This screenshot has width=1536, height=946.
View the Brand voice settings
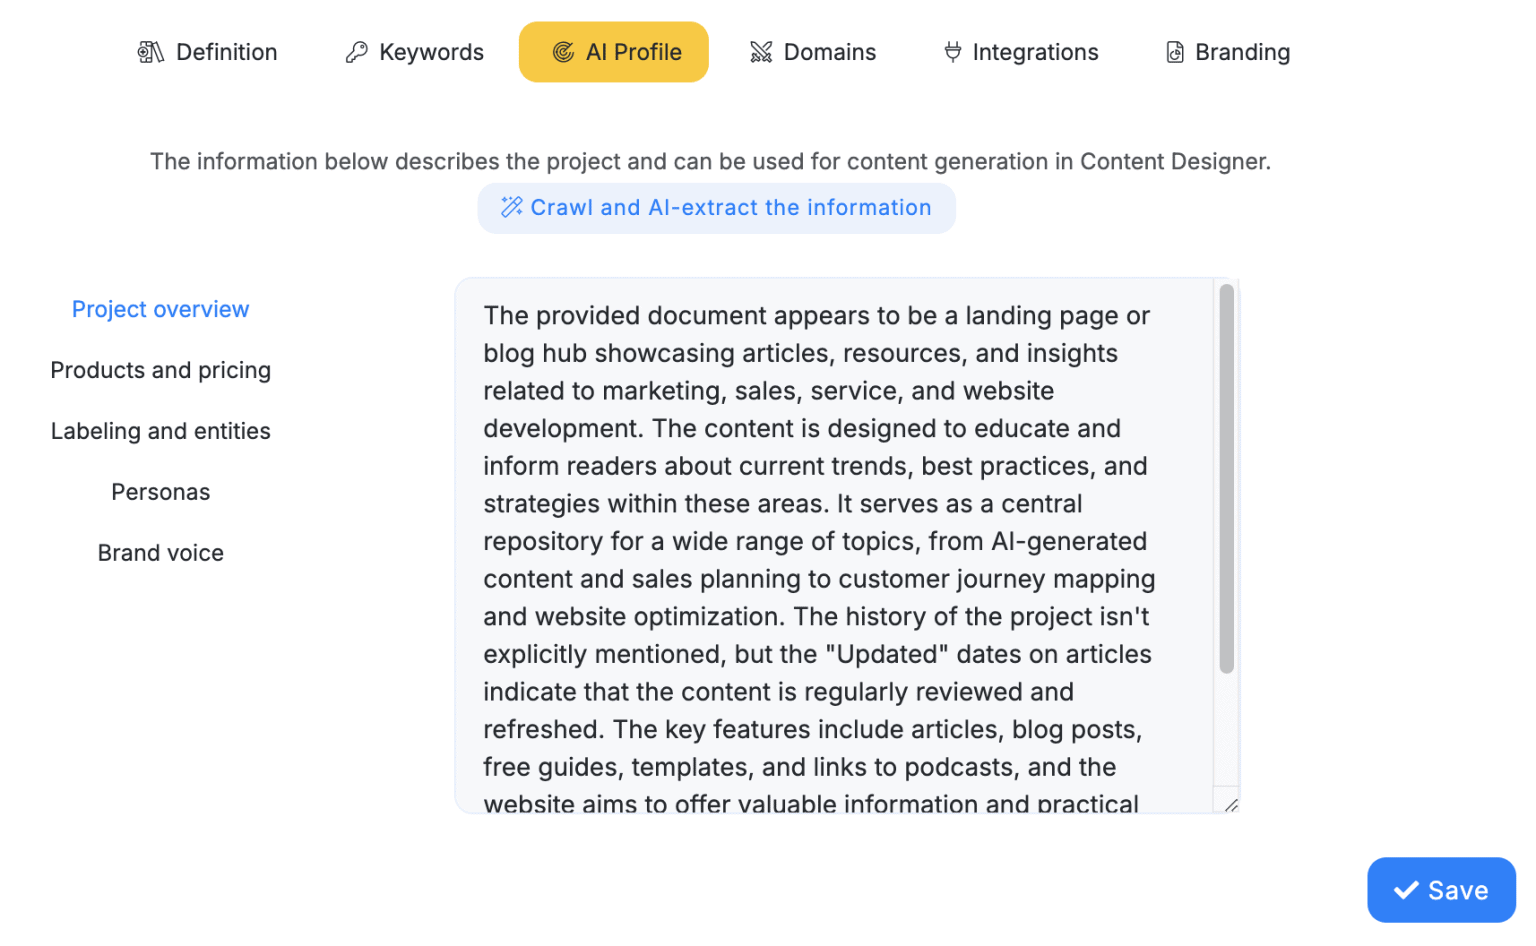pos(160,552)
